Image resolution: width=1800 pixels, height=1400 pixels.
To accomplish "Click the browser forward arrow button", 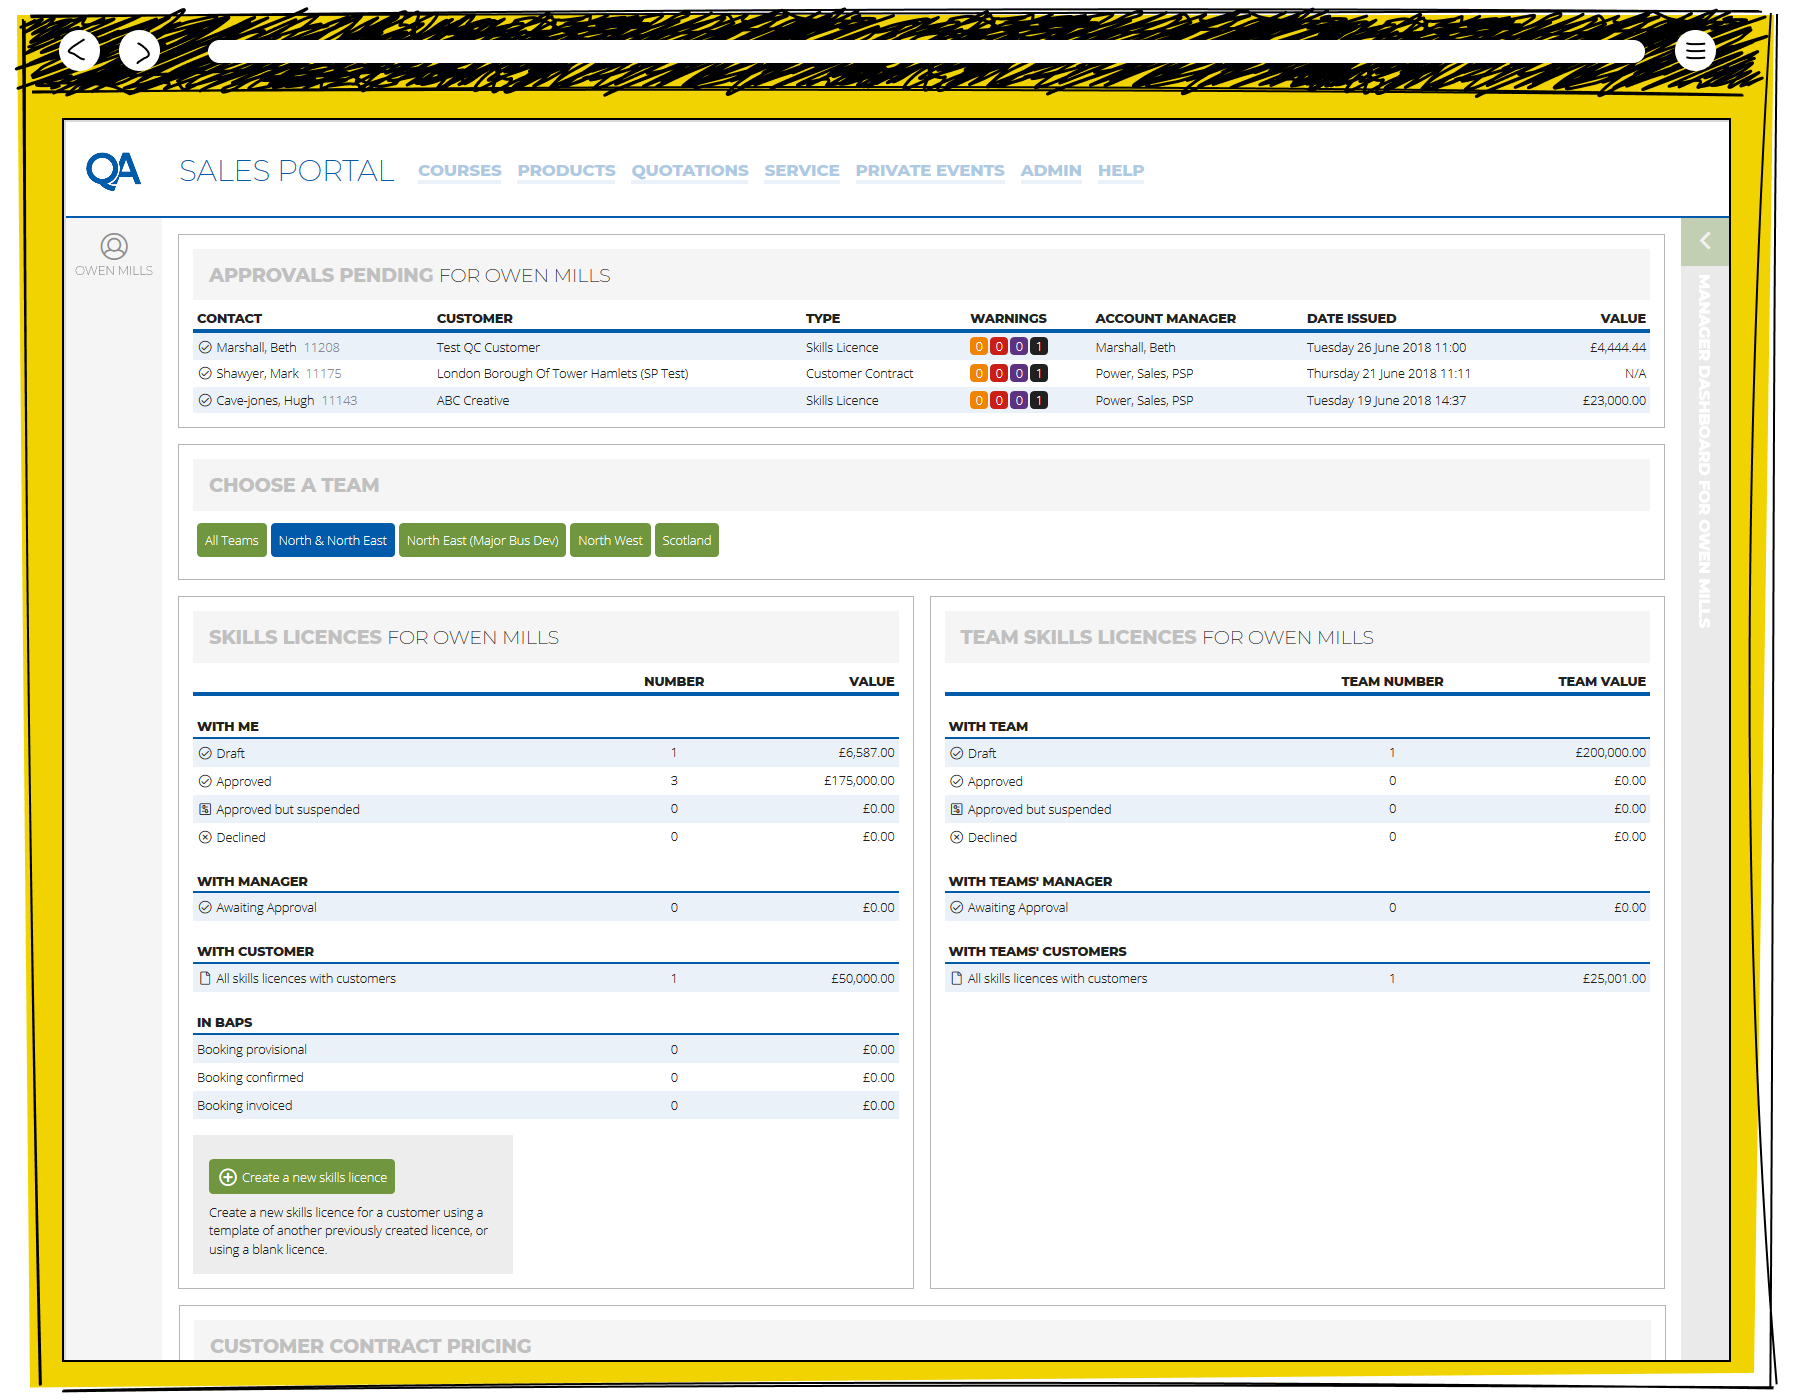I will click(140, 50).
